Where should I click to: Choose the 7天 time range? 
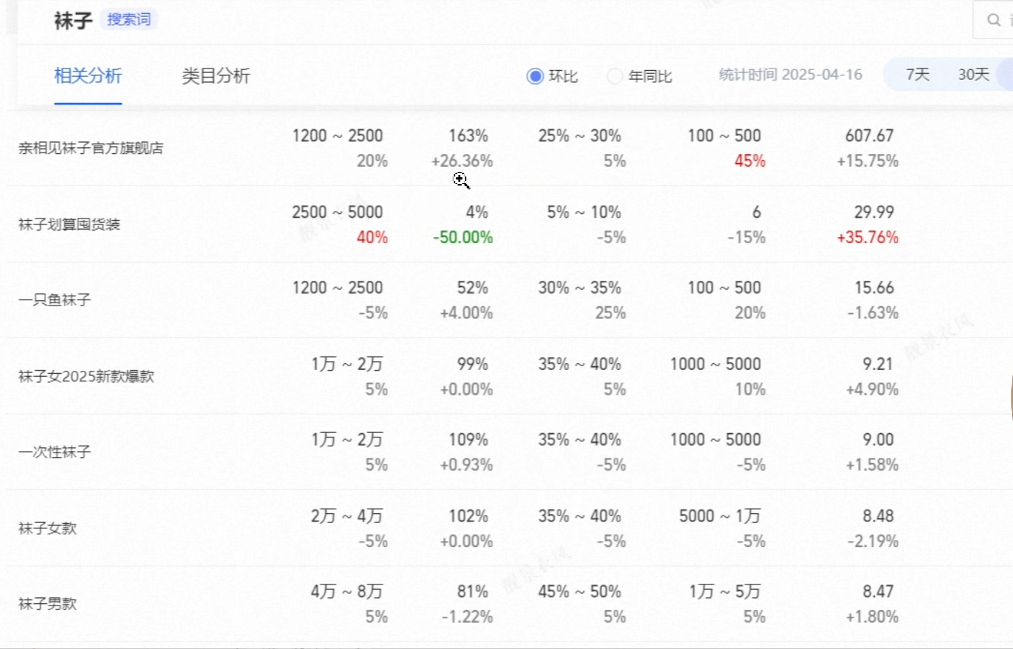(917, 74)
